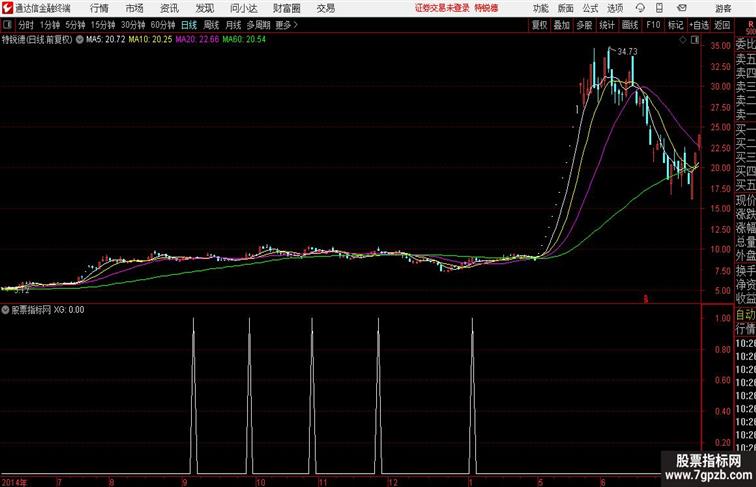Click the 复权 toolbar button

click(539, 25)
